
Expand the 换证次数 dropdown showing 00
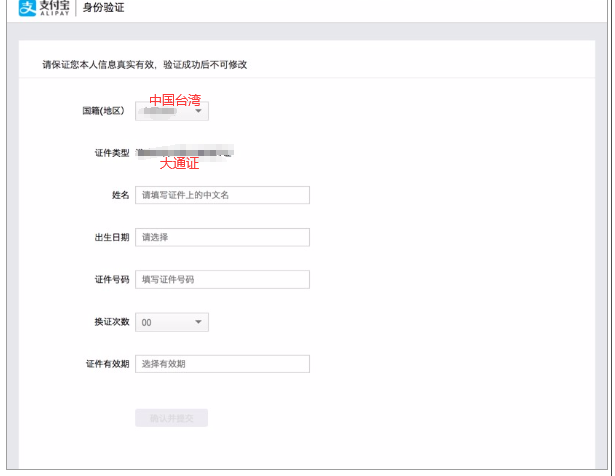172,322
